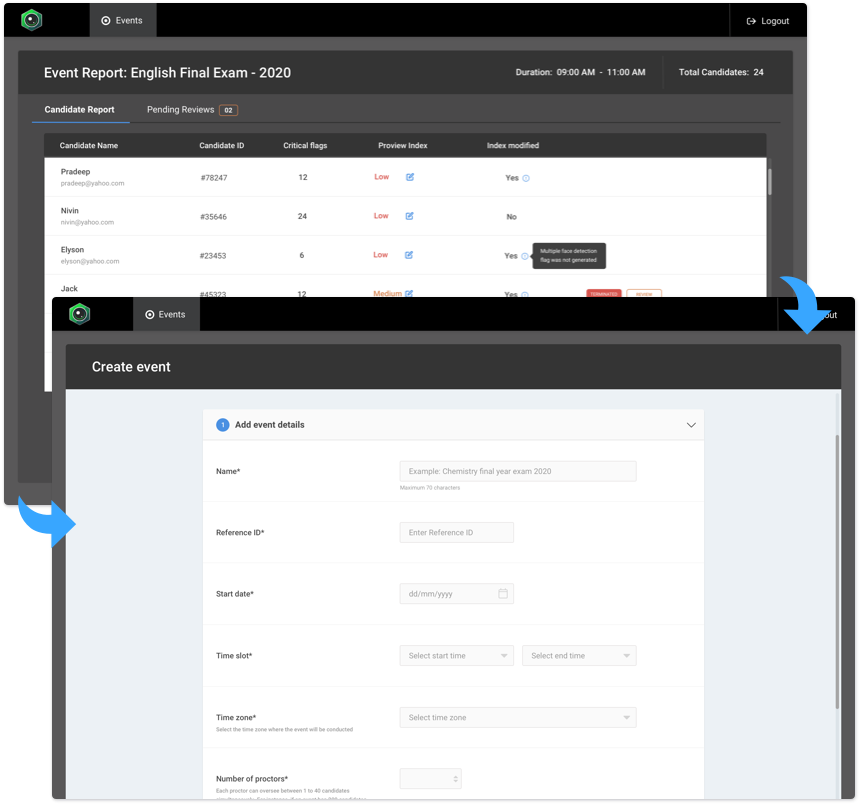The width and height of the screenshot is (861, 806).
Task: Click Total Candidates: 24 text
Action: click(721, 72)
